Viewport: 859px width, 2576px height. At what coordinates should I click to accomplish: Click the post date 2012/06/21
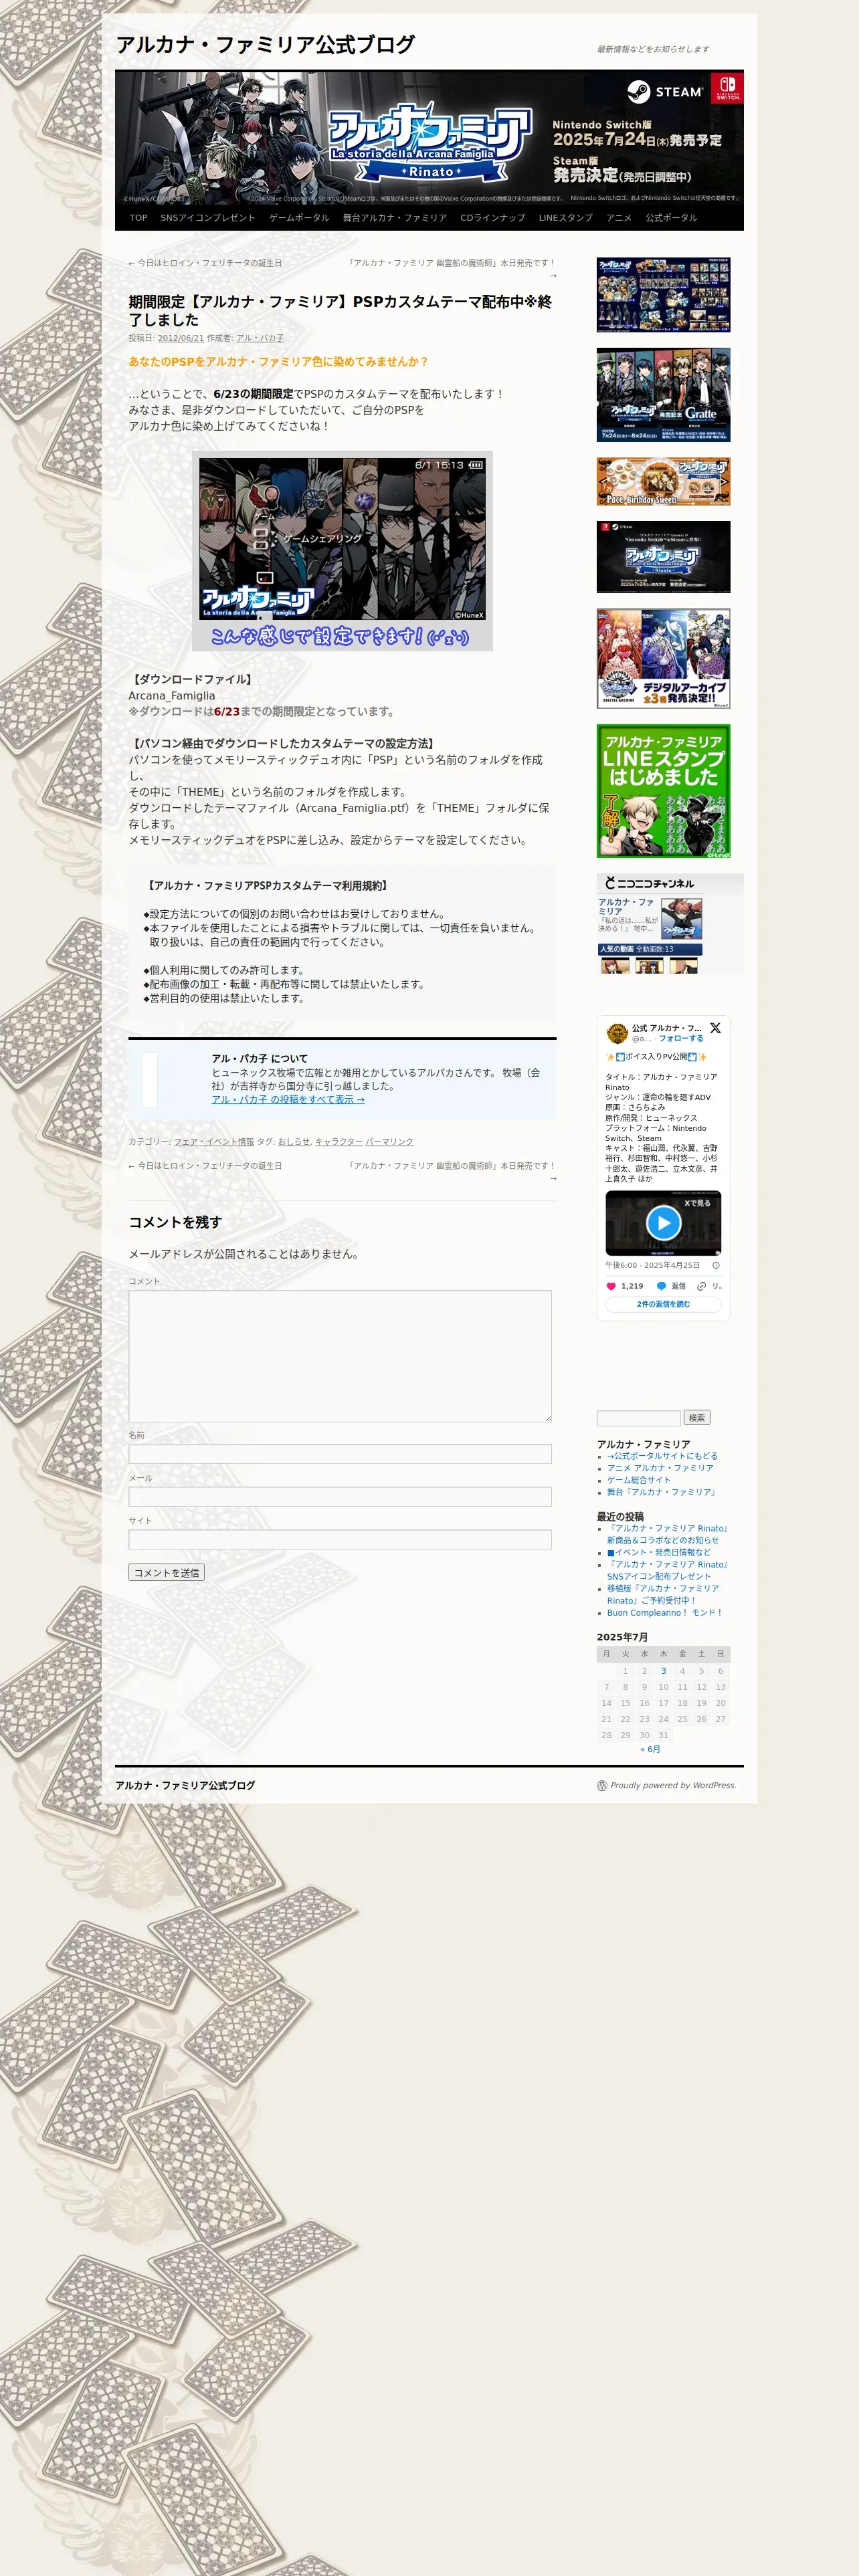181,338
